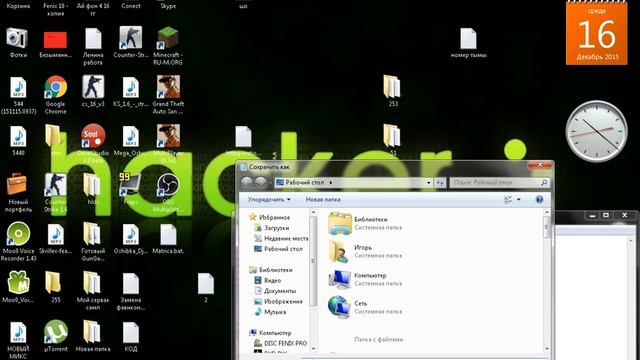
Task: Select the uTorrent desktop shortcut
Action: click(x=56, y=332)
